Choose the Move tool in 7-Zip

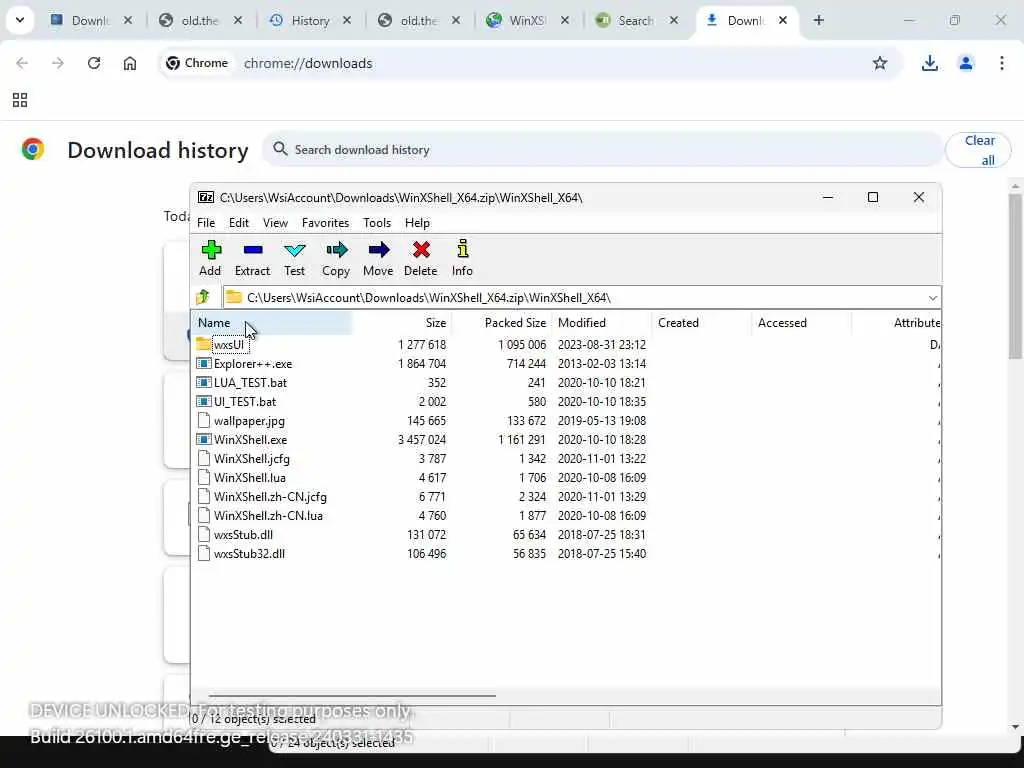378,258
